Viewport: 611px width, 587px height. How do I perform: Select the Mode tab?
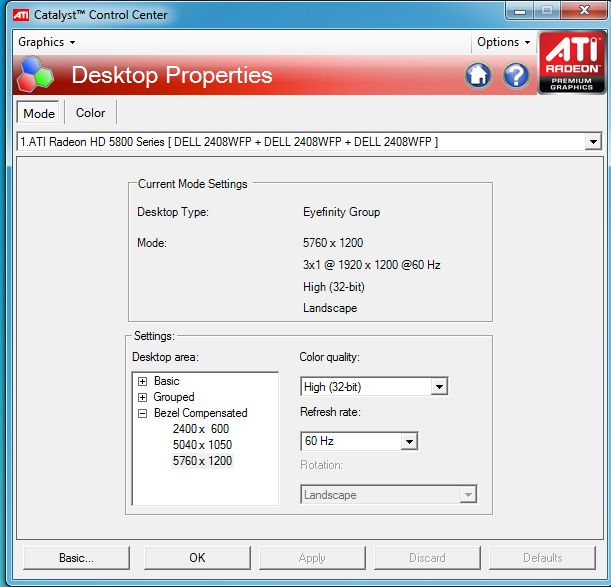coord(39,113)
